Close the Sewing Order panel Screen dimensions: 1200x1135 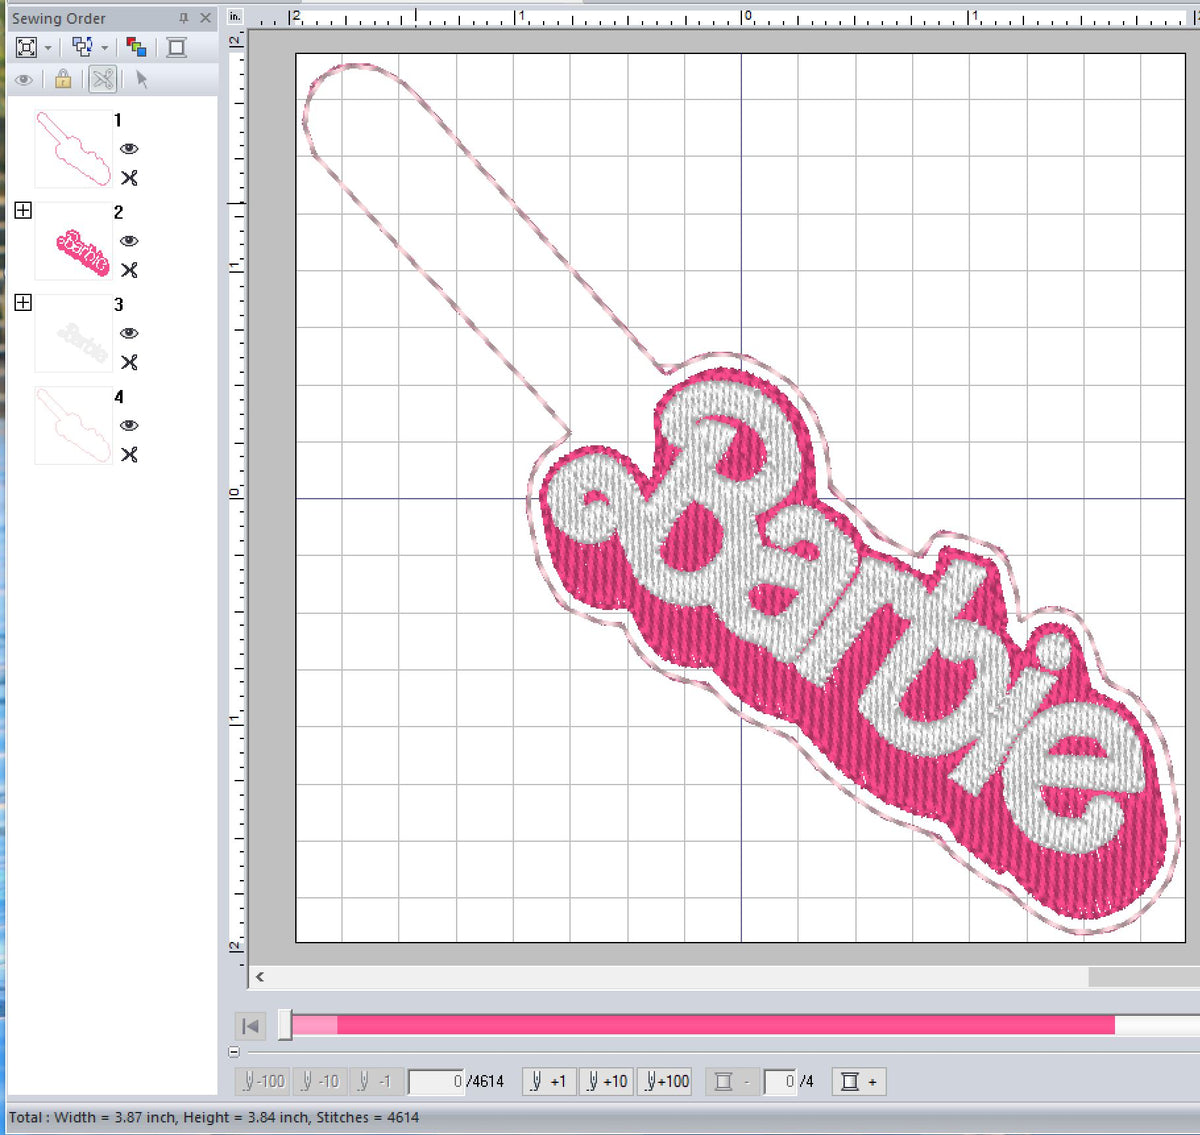[205, 18]
